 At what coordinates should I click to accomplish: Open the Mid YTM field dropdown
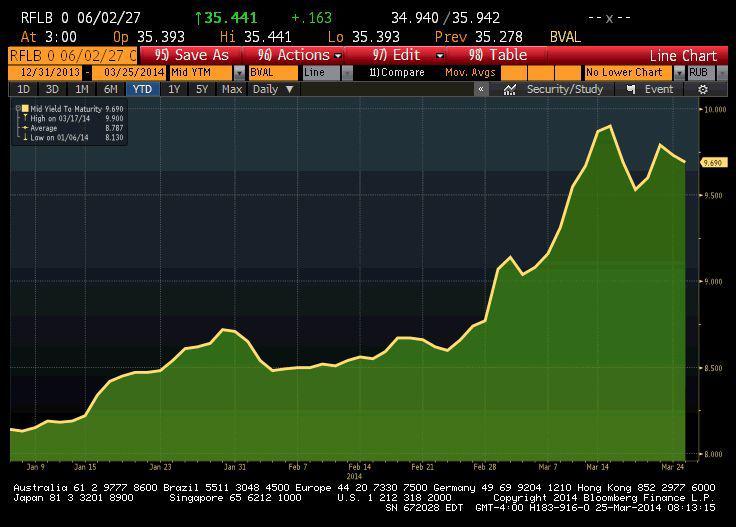point(239,73)
